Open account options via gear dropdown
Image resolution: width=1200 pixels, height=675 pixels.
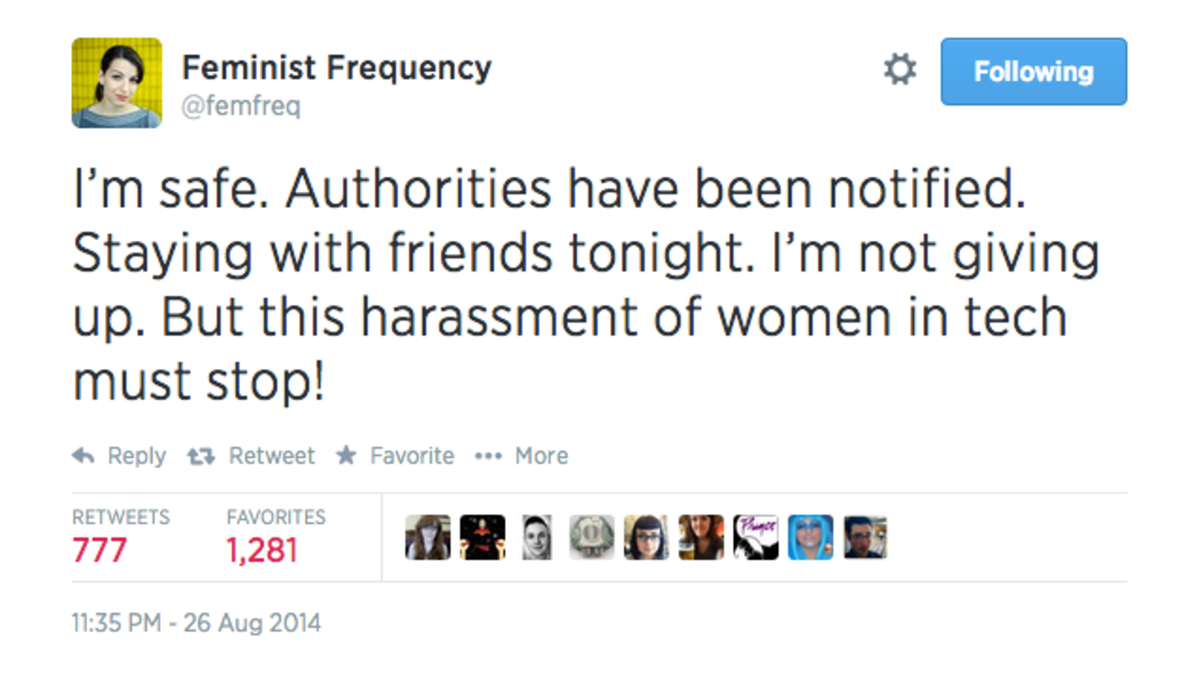[899, 69]
